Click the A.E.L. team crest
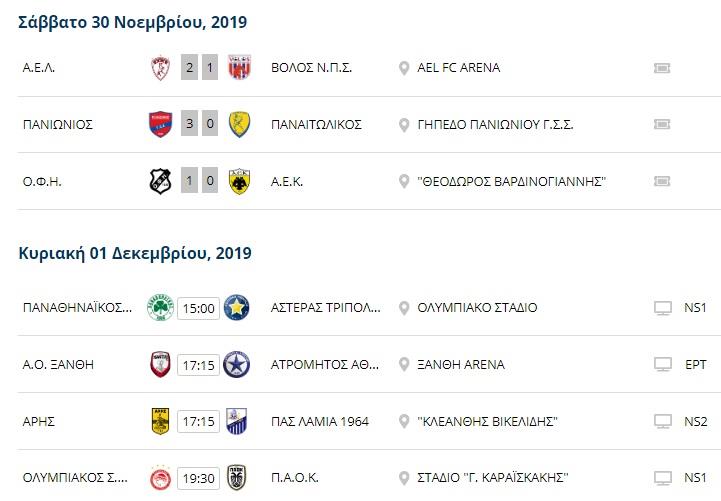Image resolution: width=721 pixels, height=501 pixels. pyautogui.click(x=160, y=68)
